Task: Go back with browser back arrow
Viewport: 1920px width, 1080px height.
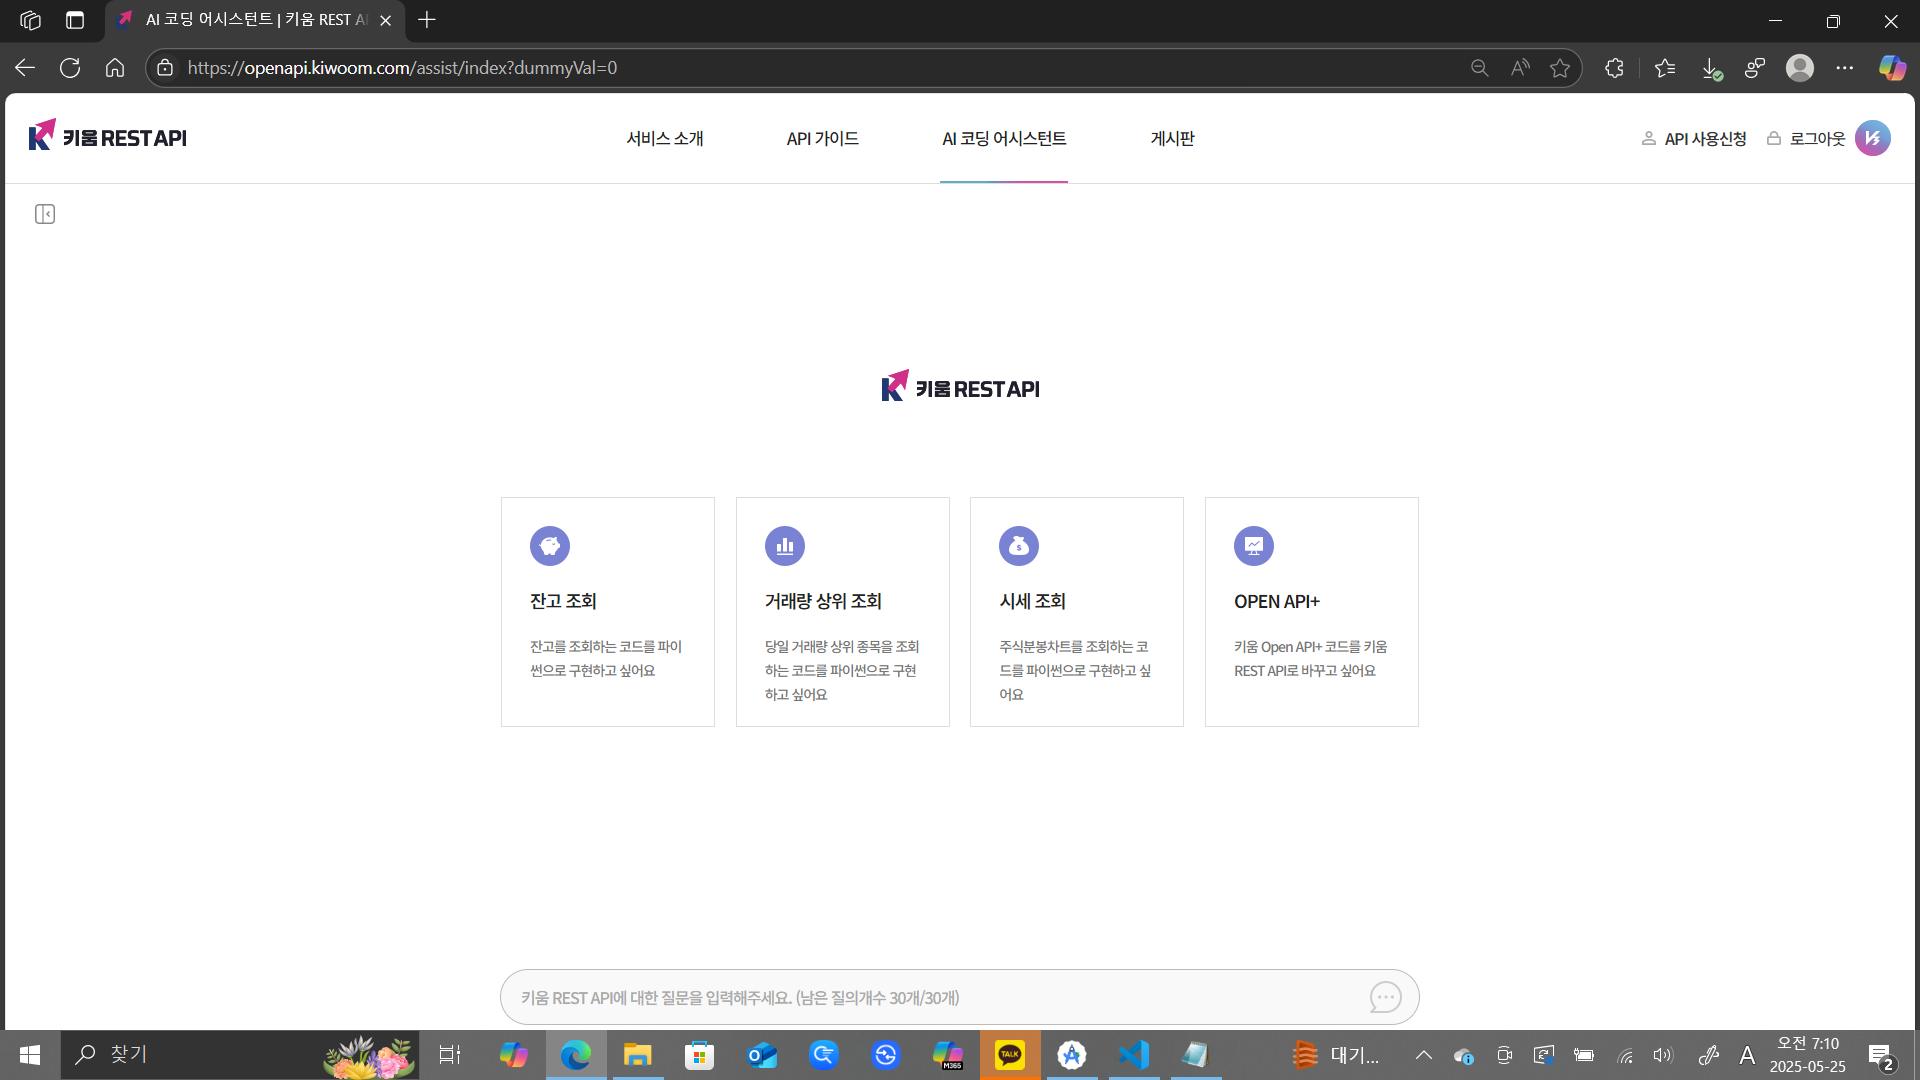Action: click(25, 68)
